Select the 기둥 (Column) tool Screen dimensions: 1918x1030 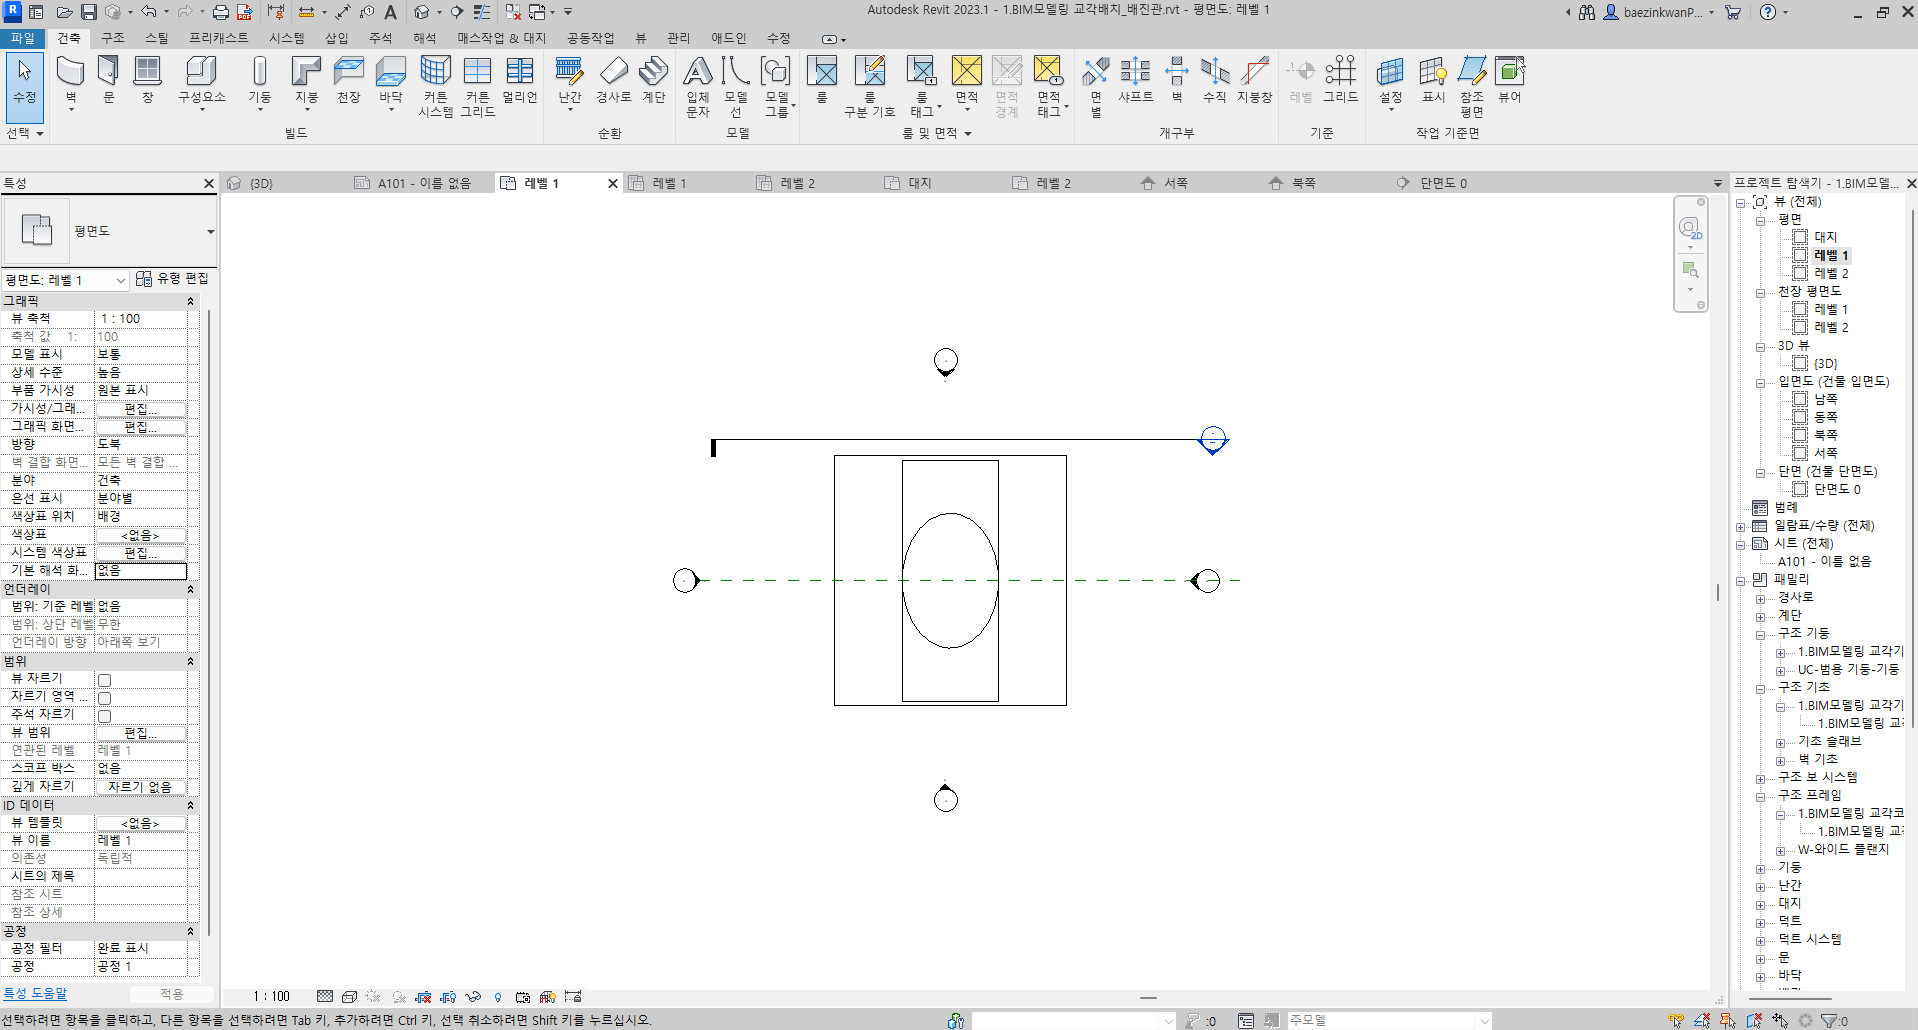(259, 79)
